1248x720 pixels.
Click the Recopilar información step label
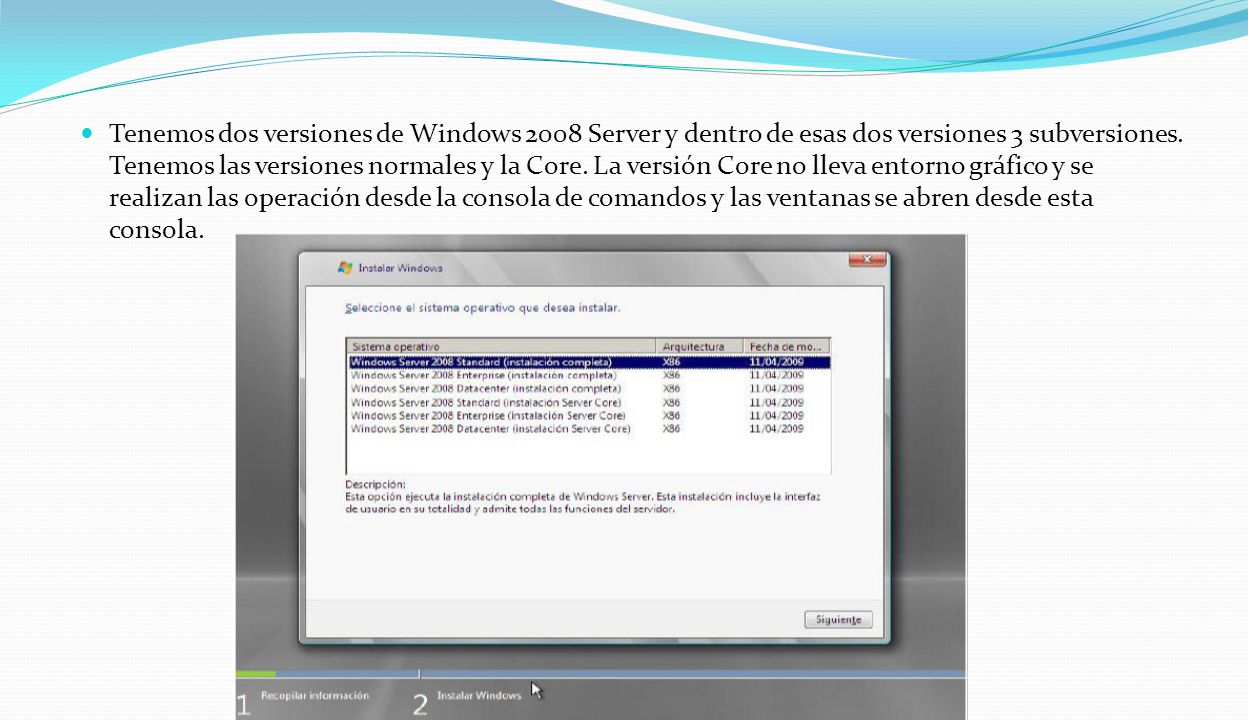click(315, 695)
